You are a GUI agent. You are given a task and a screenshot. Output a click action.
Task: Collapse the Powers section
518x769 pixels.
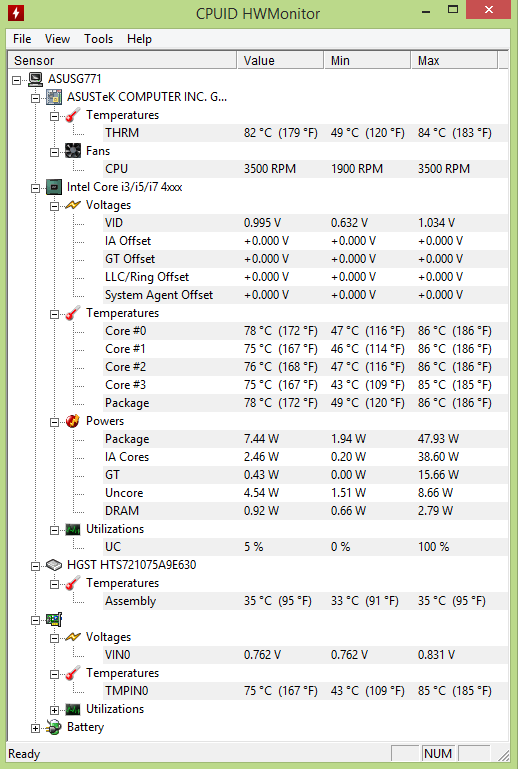tap(54, 422)
